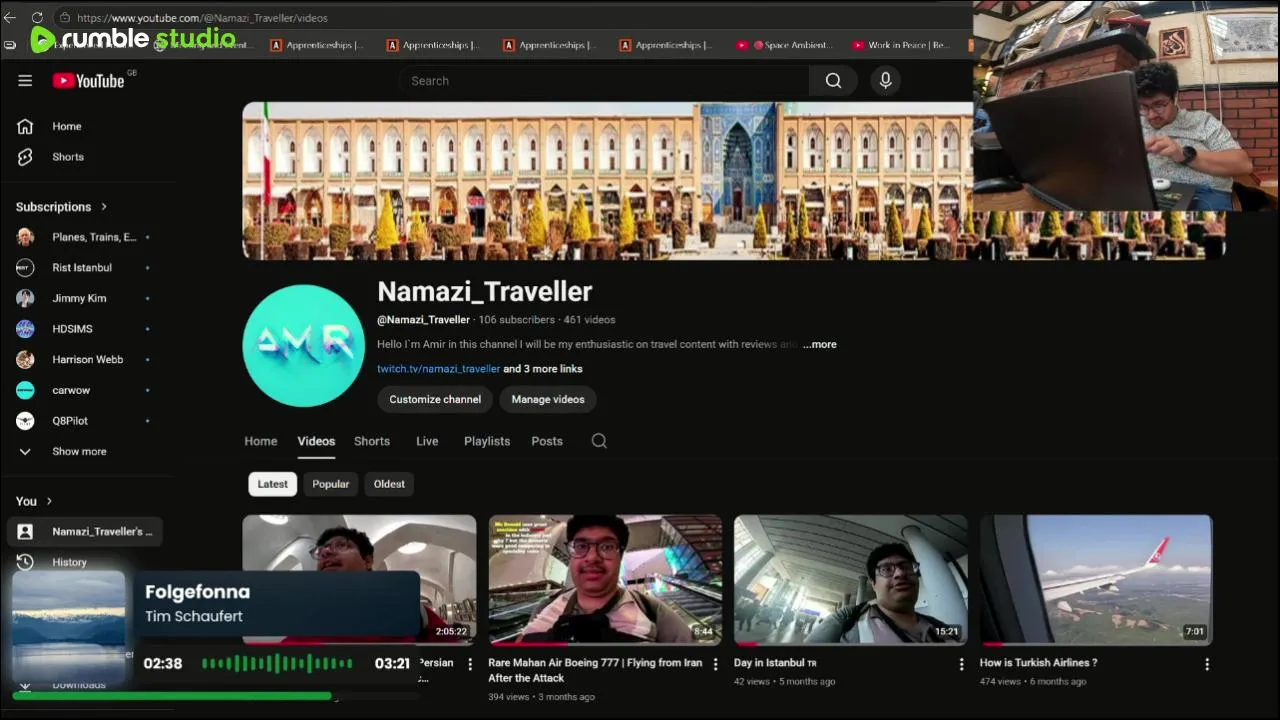This screenshot has width=1280, height=720.
Task: Open twitch.tv/namazi_traveller link
Action: click(x=438, y=369)
